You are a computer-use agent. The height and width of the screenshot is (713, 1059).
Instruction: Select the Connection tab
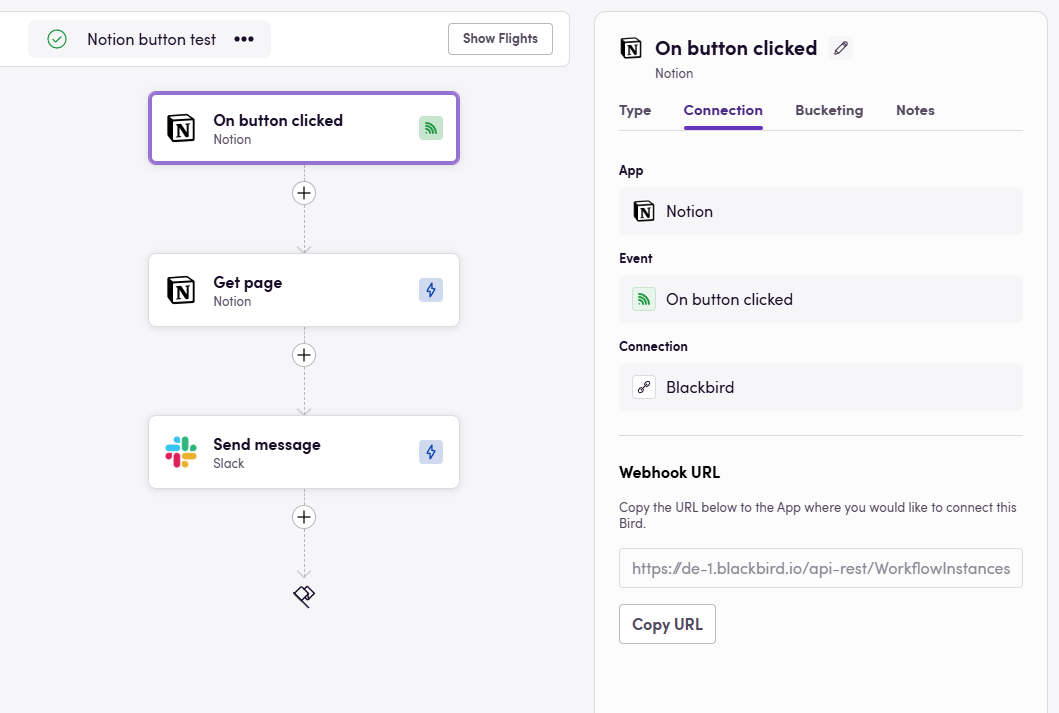tap(723, 111)
